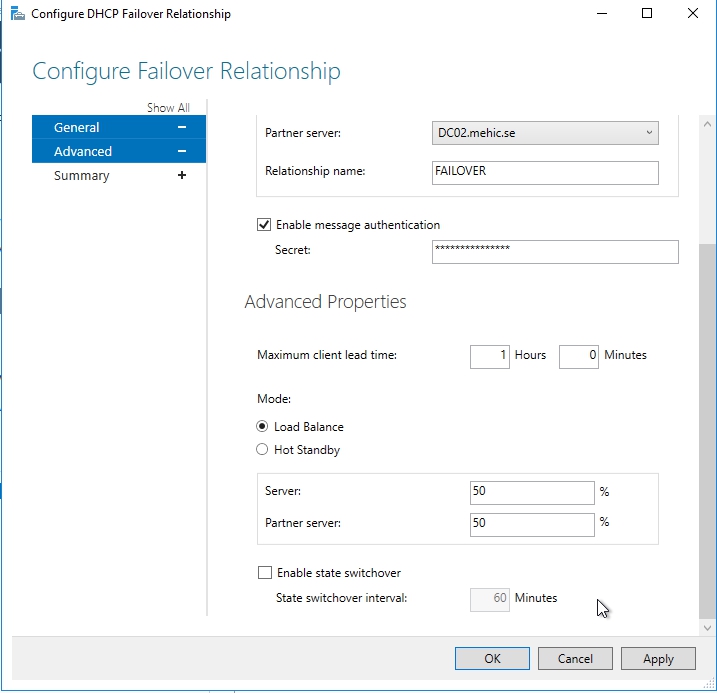Check Enable state switchover
Viewport: 717px width, 693px height.
click(x=264, y=573)
